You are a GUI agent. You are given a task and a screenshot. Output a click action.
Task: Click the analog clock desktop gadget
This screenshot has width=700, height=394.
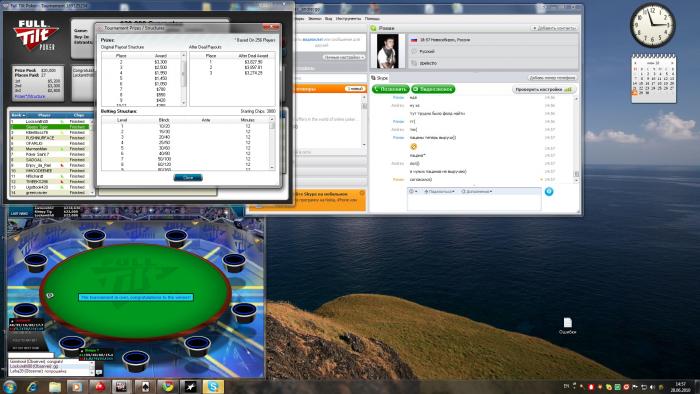(x=653, y=25)
